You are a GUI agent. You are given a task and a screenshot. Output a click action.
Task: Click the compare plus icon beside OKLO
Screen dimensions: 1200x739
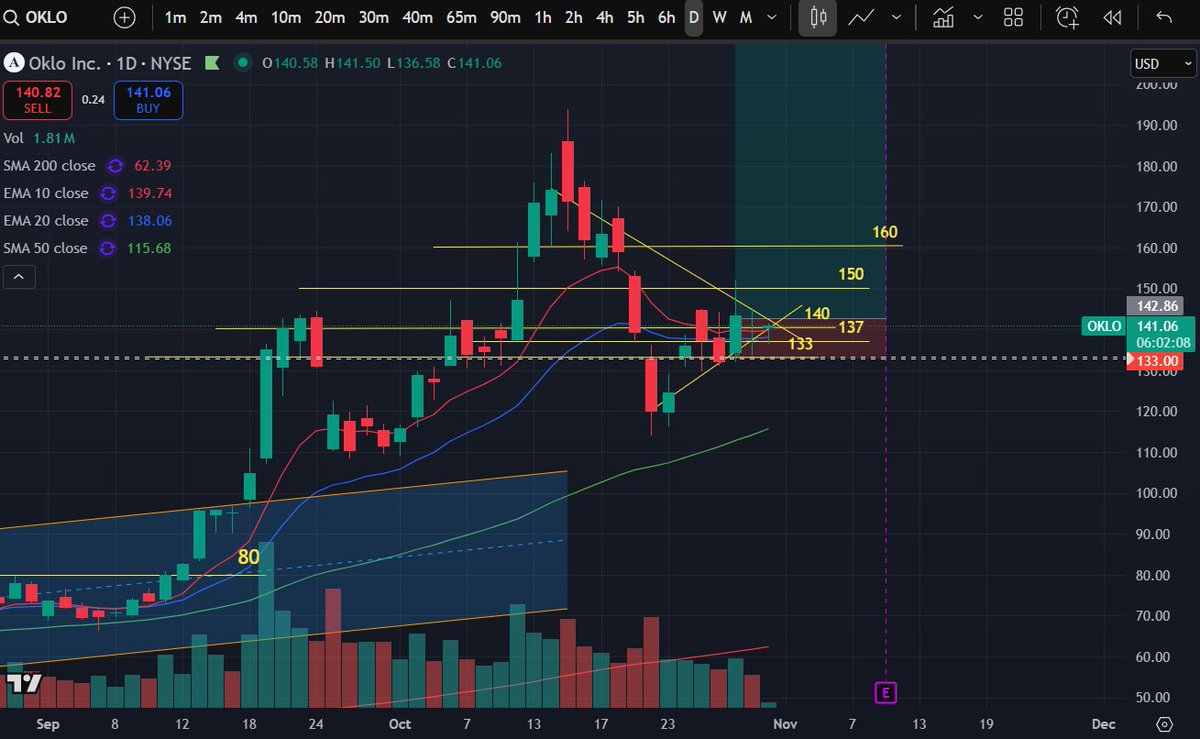click(x=122, y=17)
